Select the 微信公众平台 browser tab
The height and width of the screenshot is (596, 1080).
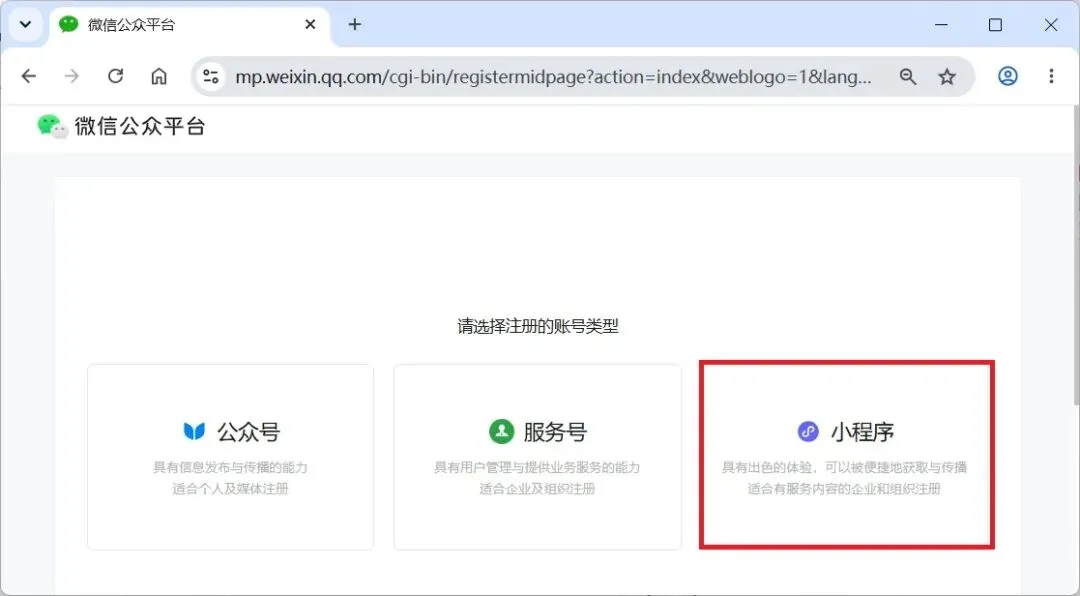pos(189,25)
